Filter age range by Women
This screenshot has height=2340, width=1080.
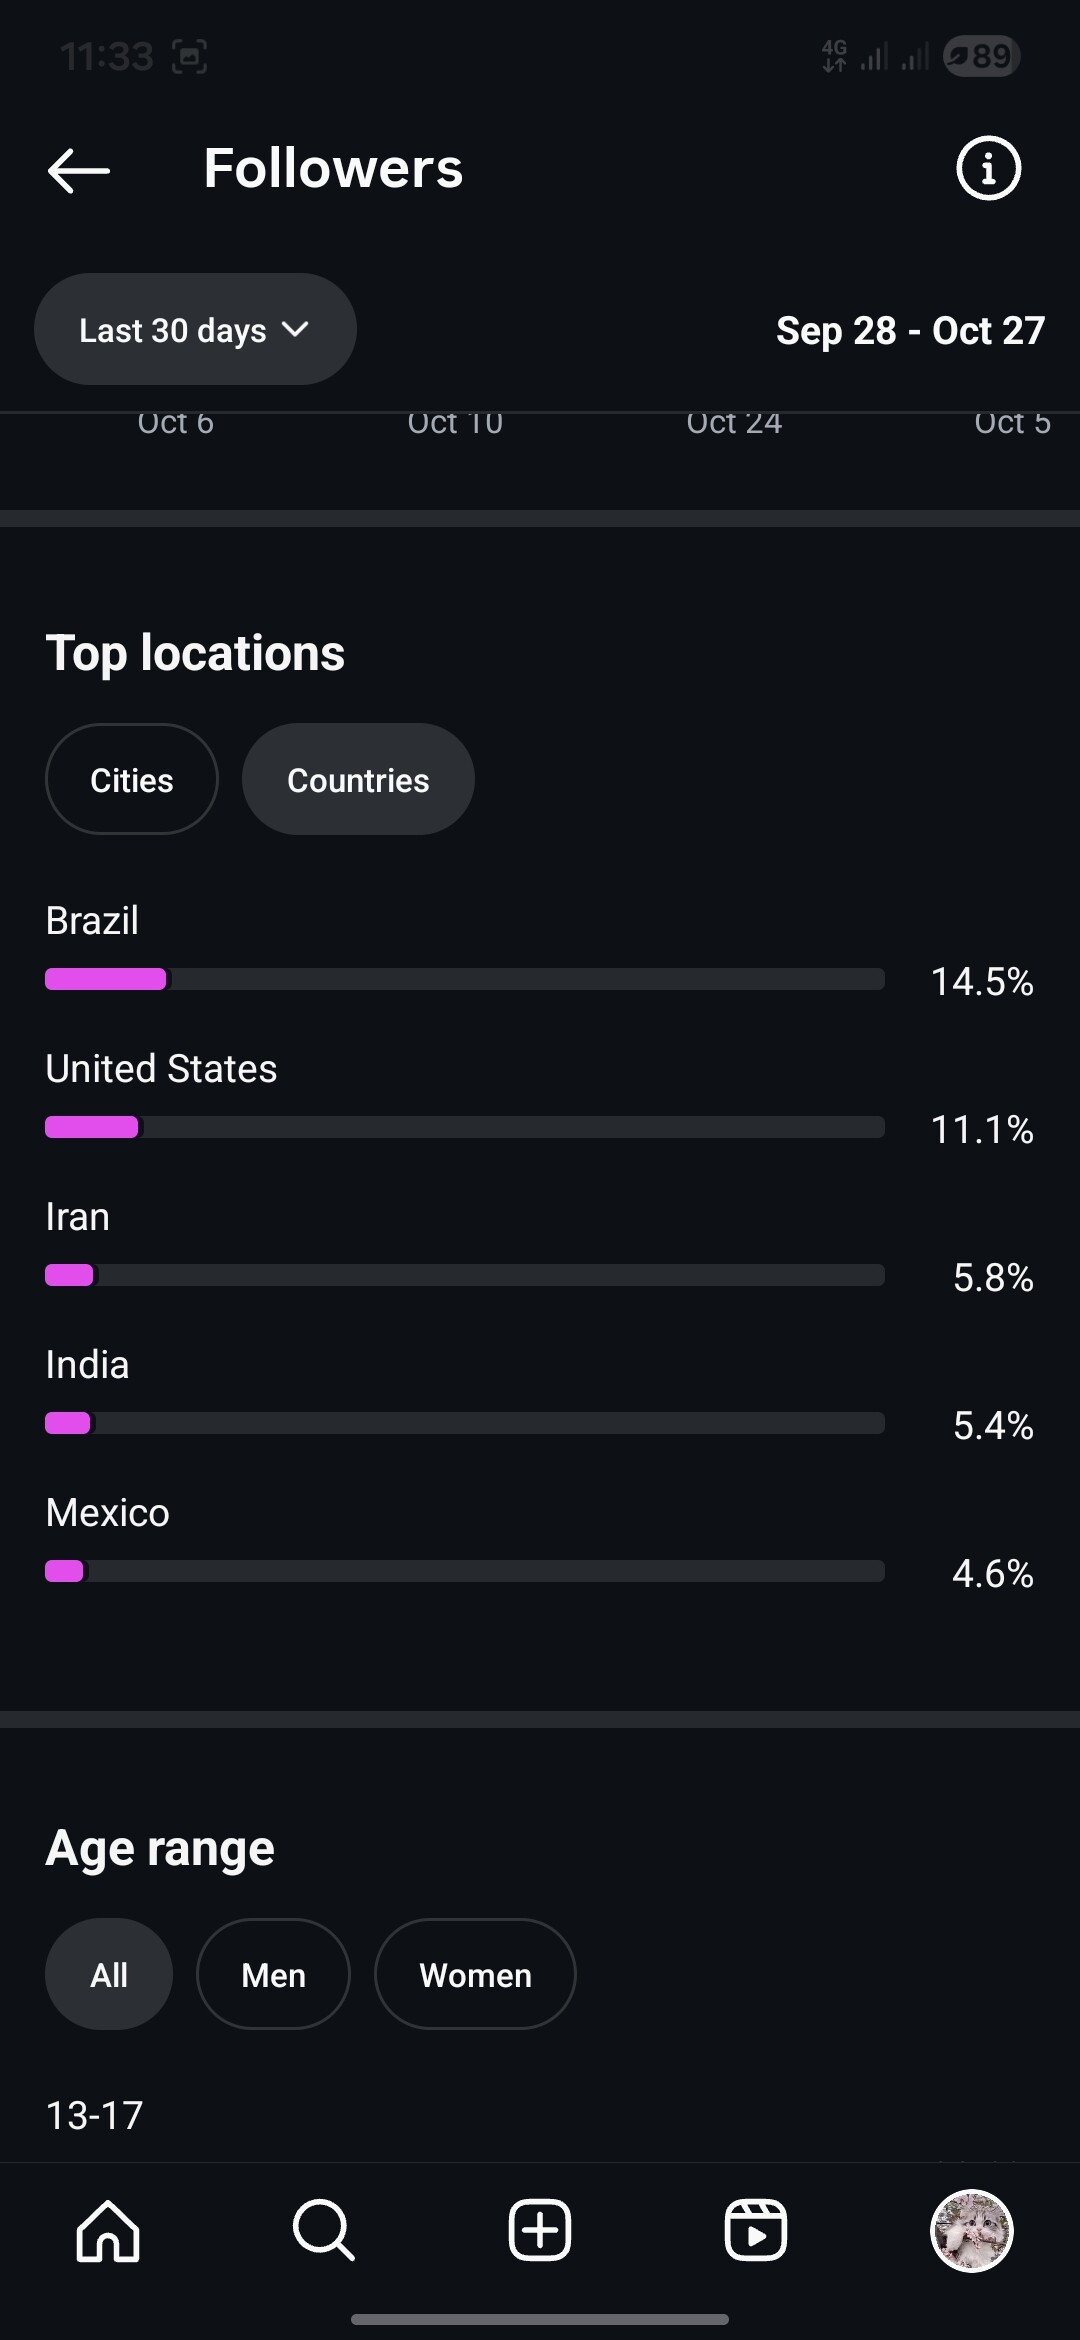[475, 1974]
